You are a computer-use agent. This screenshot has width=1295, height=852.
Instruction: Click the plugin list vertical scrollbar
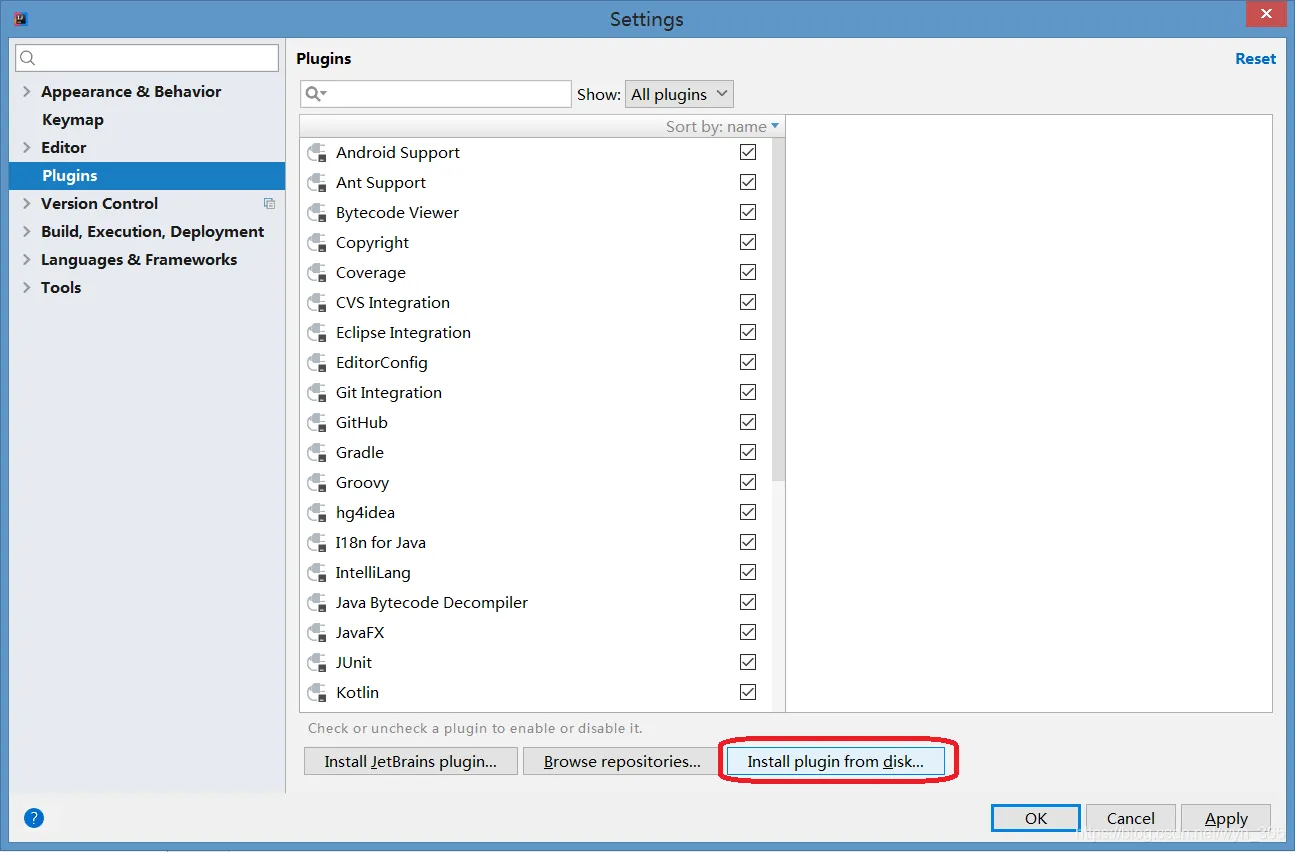point(778,310)
